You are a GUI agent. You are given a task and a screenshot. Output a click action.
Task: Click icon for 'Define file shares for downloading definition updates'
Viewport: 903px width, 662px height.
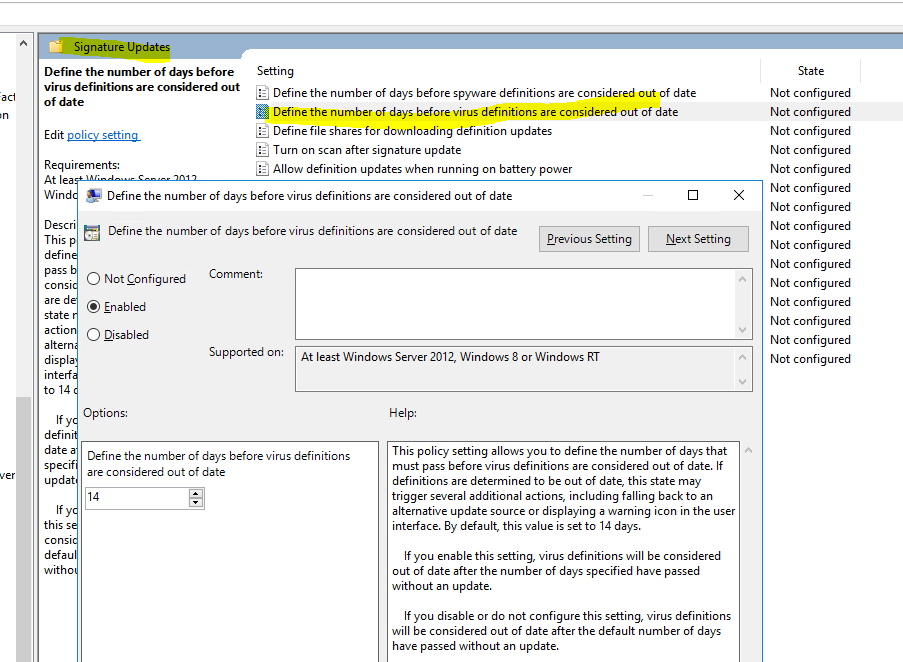pyautogui.click(x=262, y=130)
